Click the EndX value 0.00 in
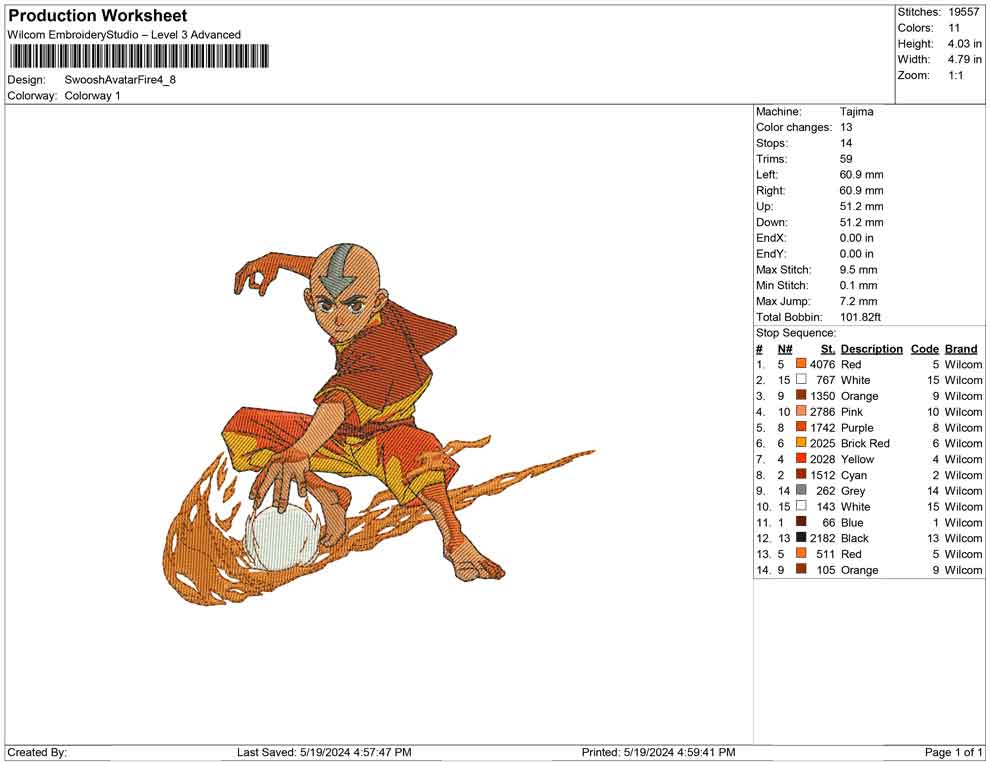 (x=857, y=237)
